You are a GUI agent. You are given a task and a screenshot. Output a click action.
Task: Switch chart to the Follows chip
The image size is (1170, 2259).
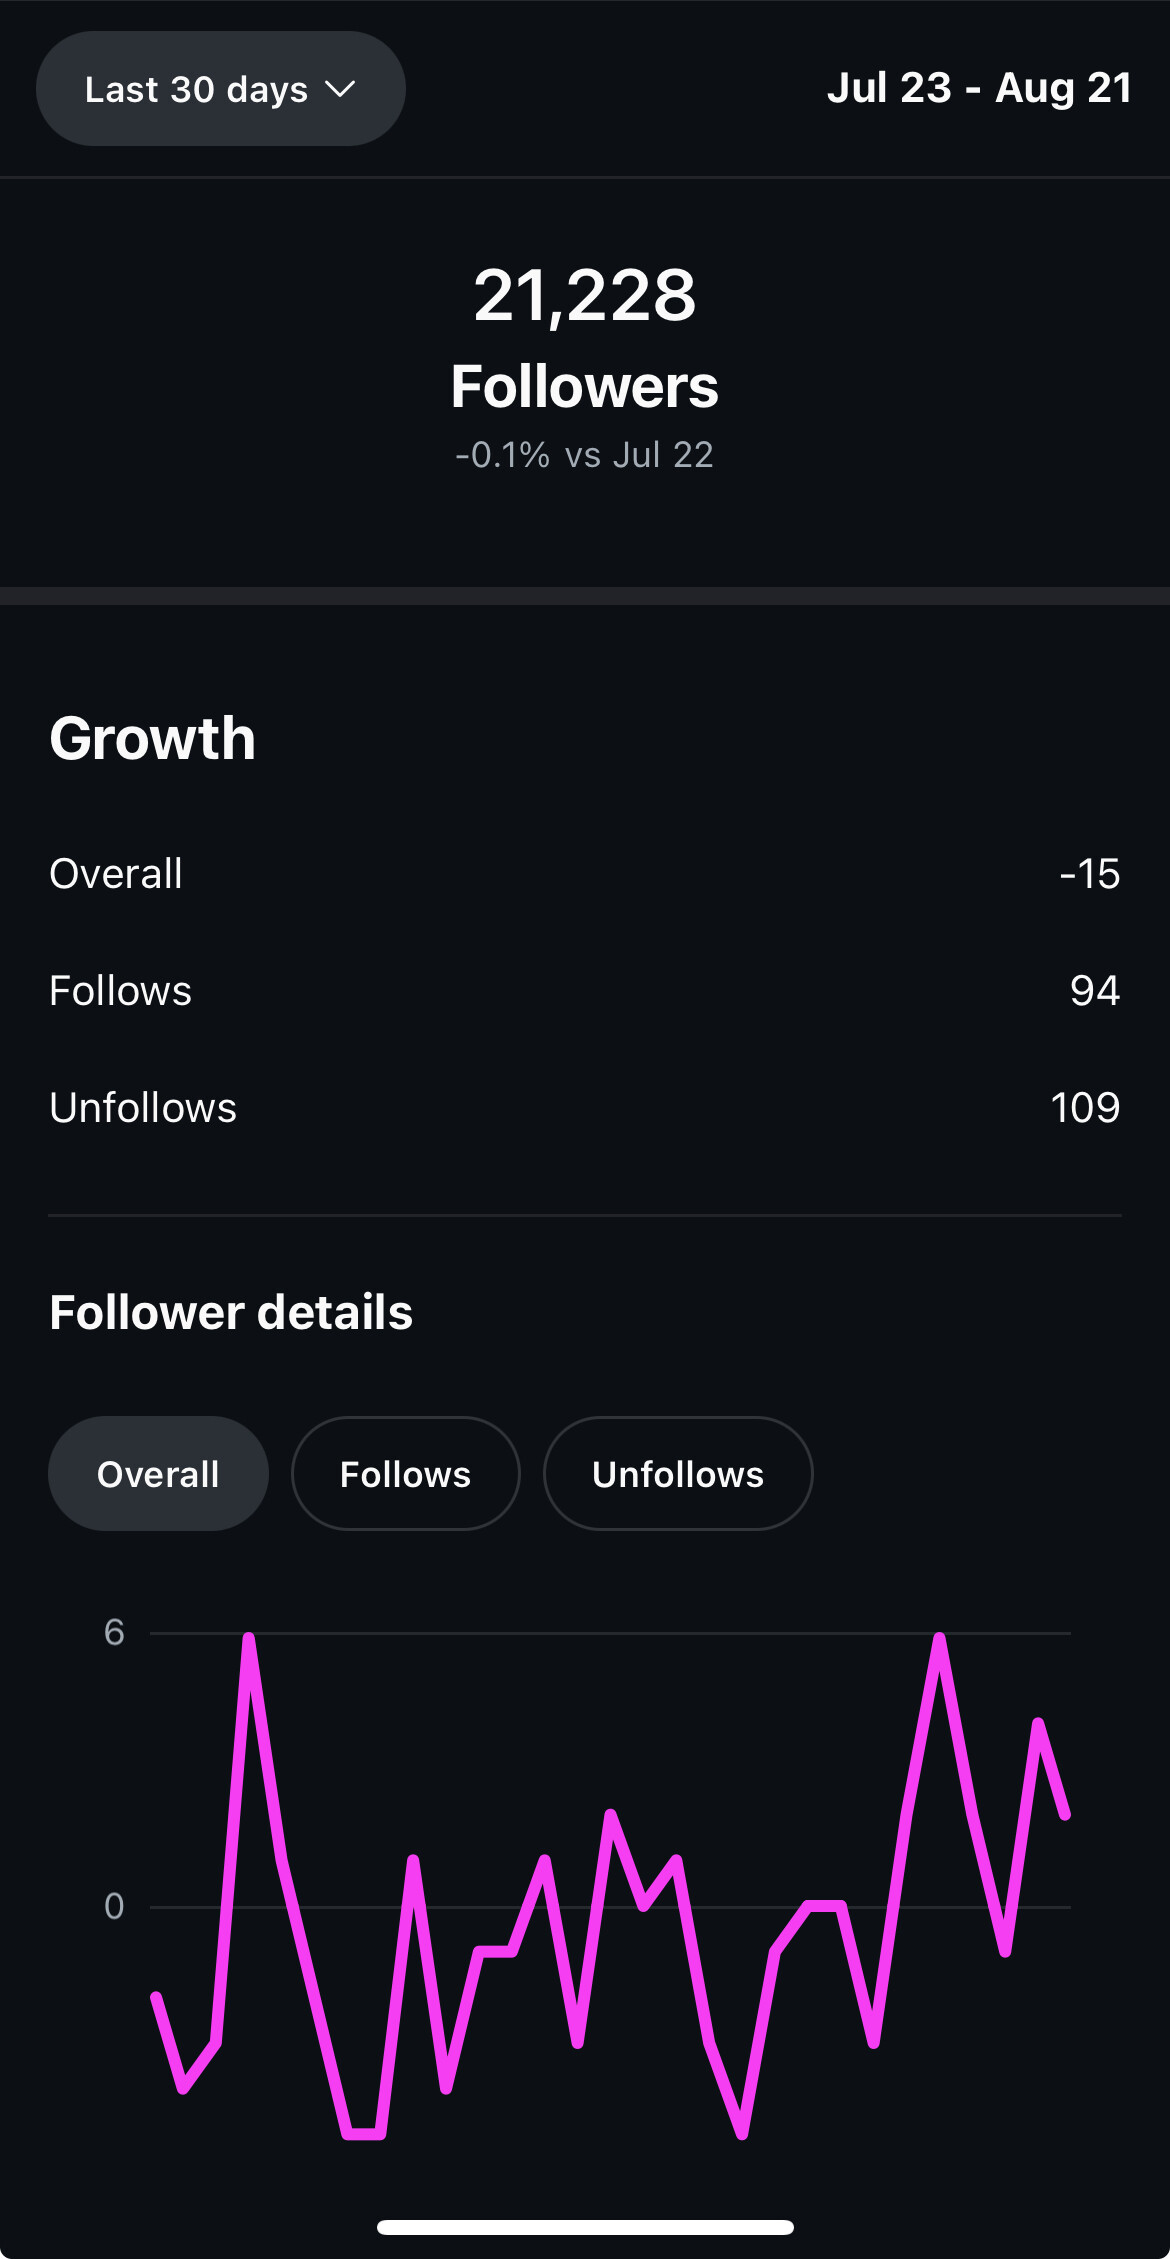pos(405,1474)
